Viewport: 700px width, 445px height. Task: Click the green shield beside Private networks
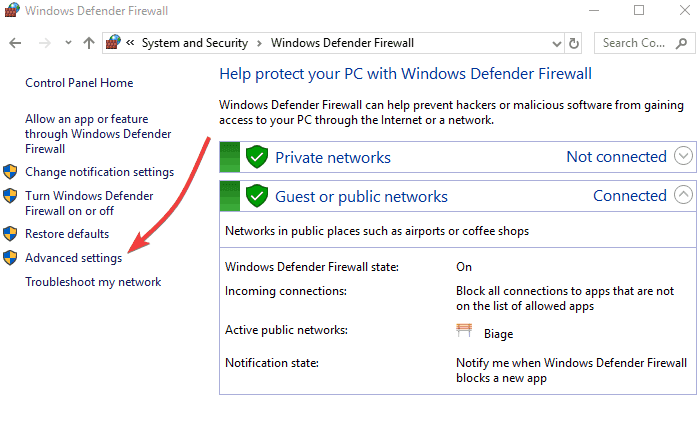(257, 157)
